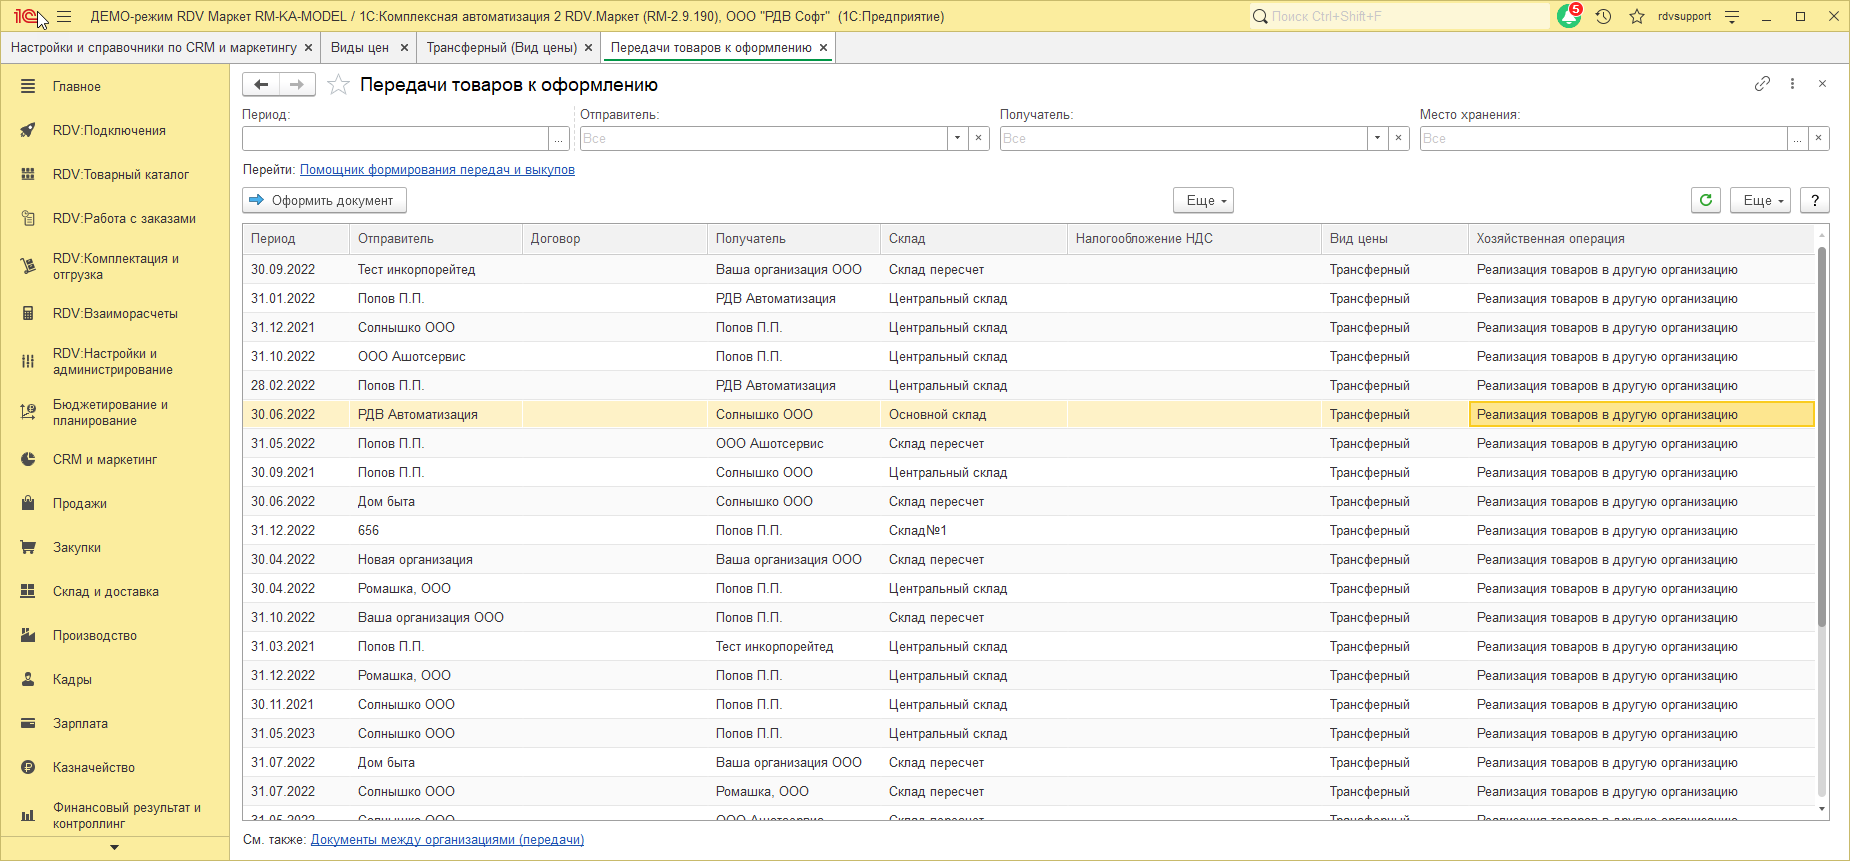Click the refresh list button
The image size is (1850, 861).
click(x=1706, y=200)
